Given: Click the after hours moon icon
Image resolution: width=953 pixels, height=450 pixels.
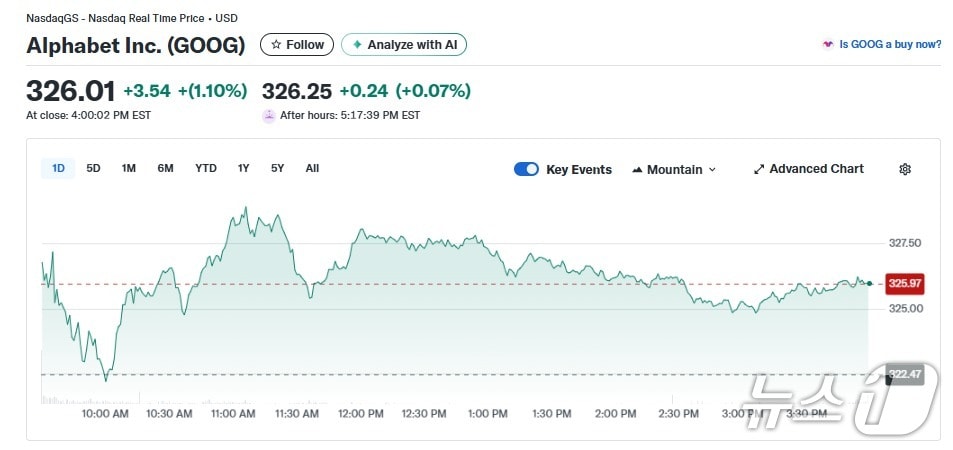Looking at the screenshot, I should pyautogui.click(x=269, y=116).
